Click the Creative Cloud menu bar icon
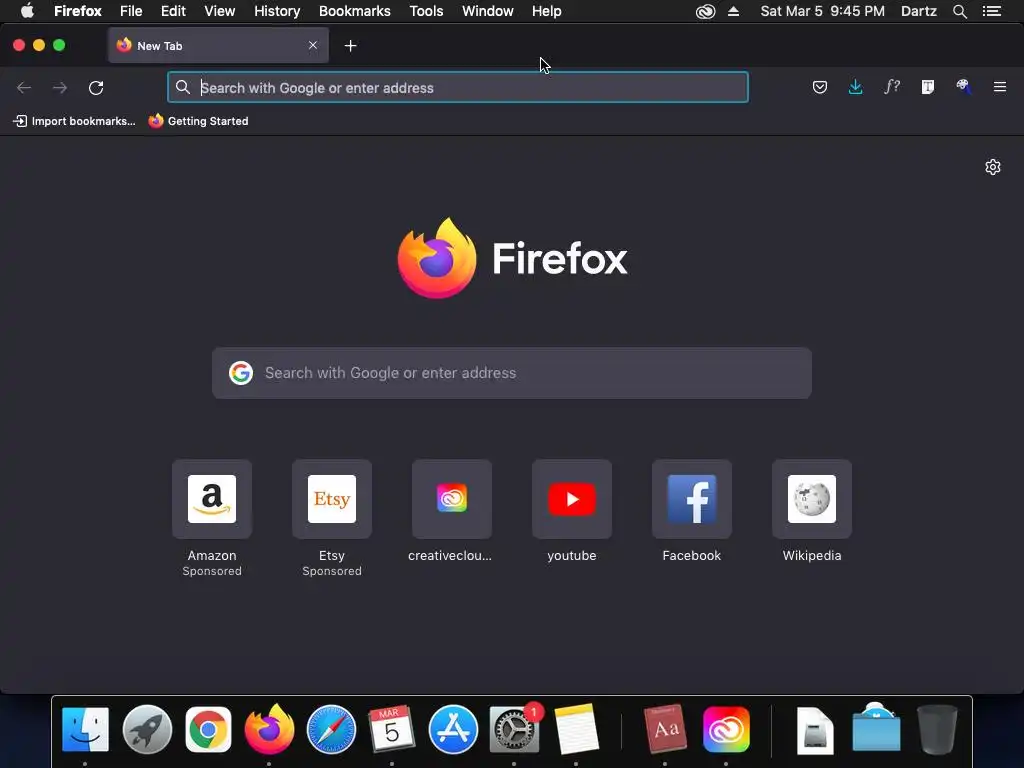This screenshot has width=1024, height=768. (705, 11)
